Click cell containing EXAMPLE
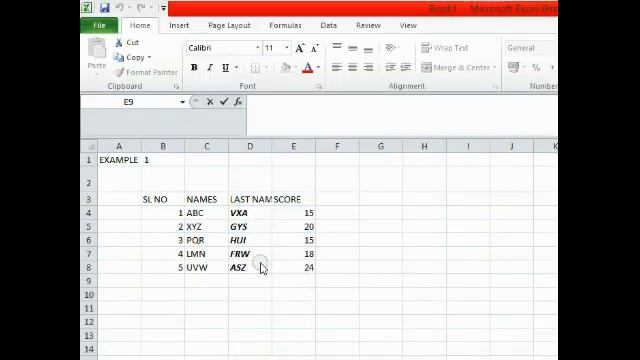 119,160
